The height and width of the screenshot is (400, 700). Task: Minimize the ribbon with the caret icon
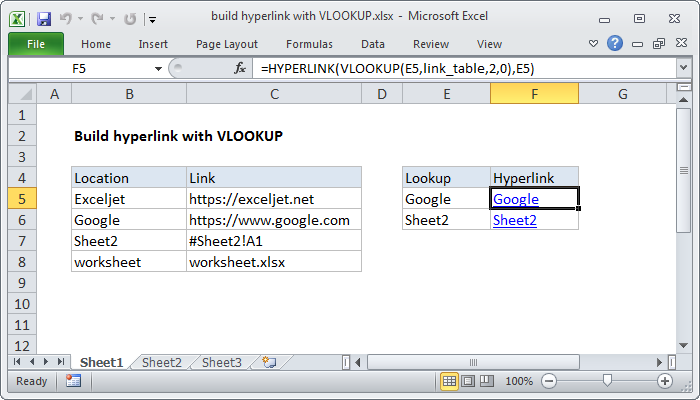pyautogui.click(x=593, y=44)
